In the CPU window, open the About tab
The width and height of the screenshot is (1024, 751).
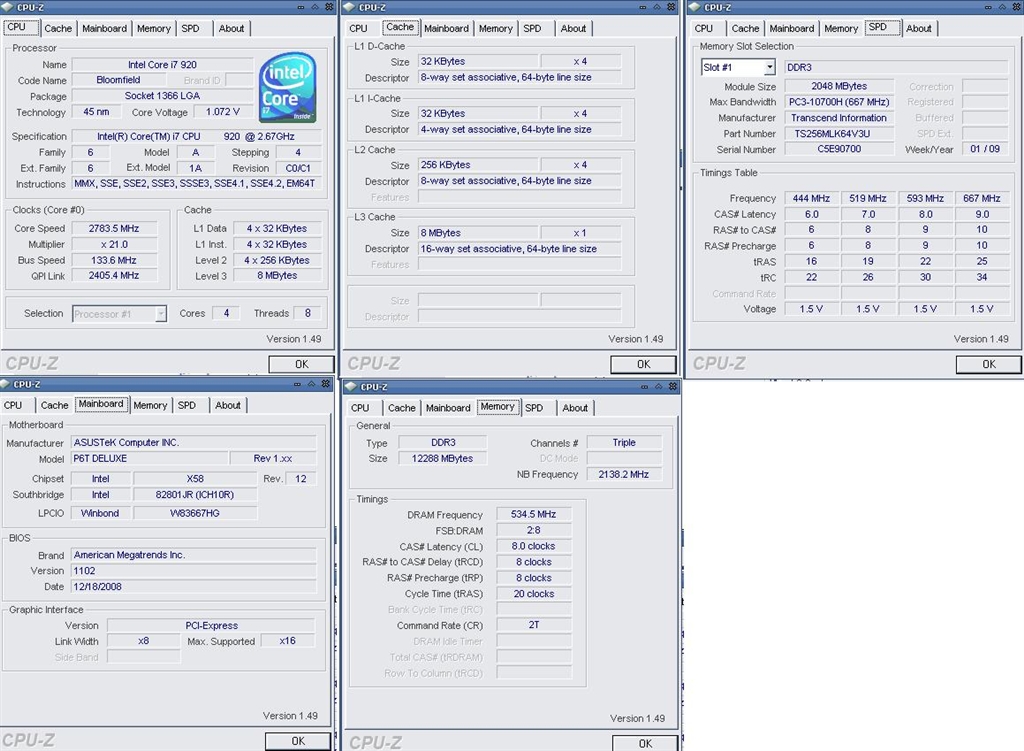(231, 29)
